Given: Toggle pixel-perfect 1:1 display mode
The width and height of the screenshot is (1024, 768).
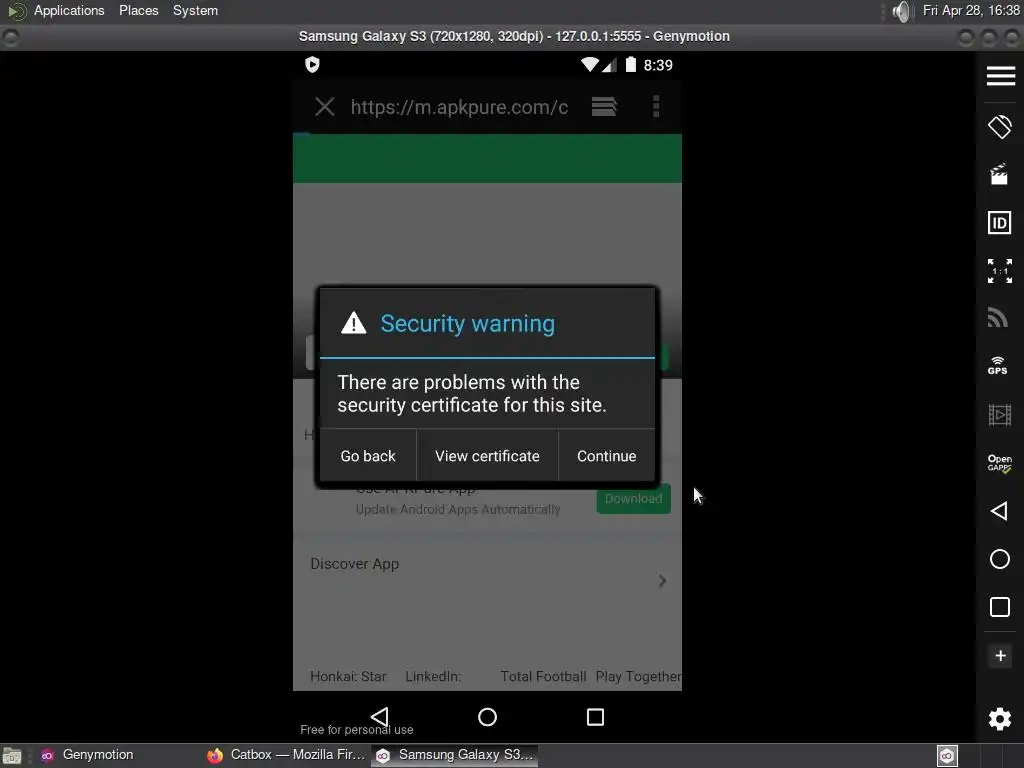Looking at the screenshot, I should click(999, 270).
